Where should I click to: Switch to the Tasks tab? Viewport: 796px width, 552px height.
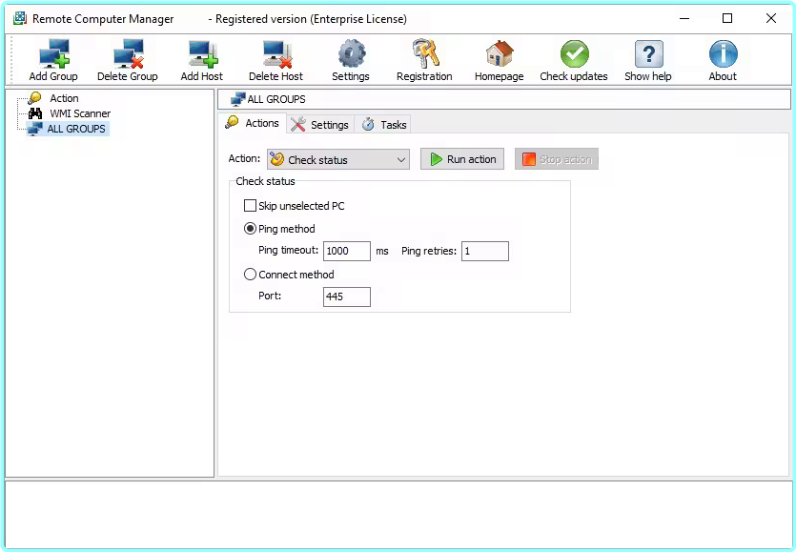[x=384, y=124]
